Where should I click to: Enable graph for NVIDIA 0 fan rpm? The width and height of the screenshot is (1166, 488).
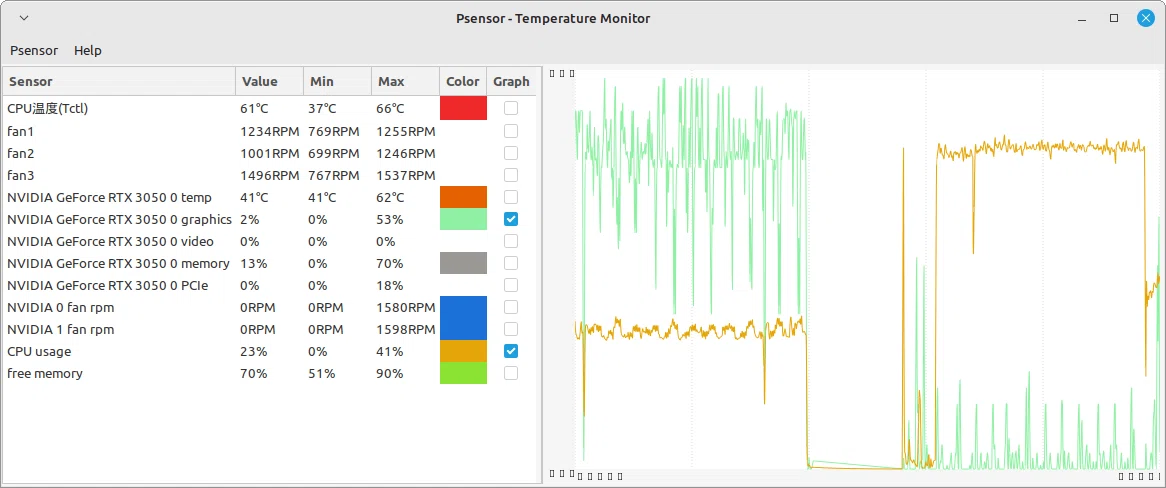point(511,307)
